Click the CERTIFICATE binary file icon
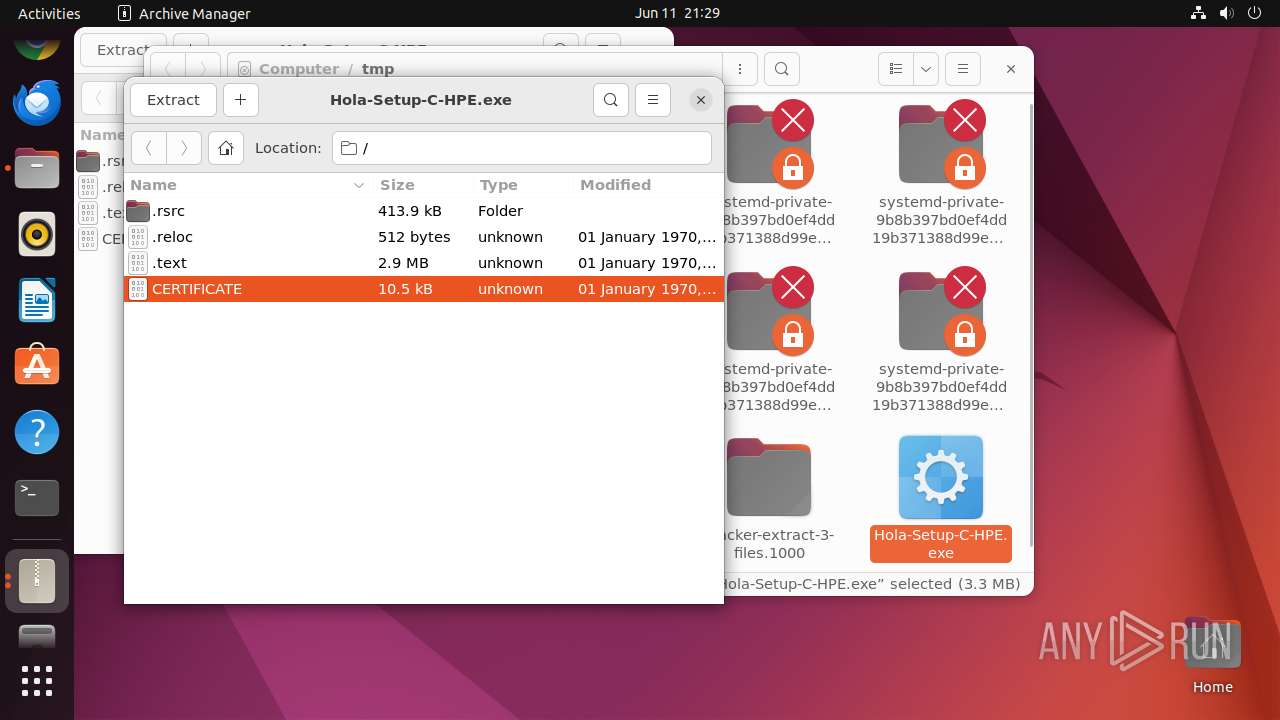 (x=138, y=289)
